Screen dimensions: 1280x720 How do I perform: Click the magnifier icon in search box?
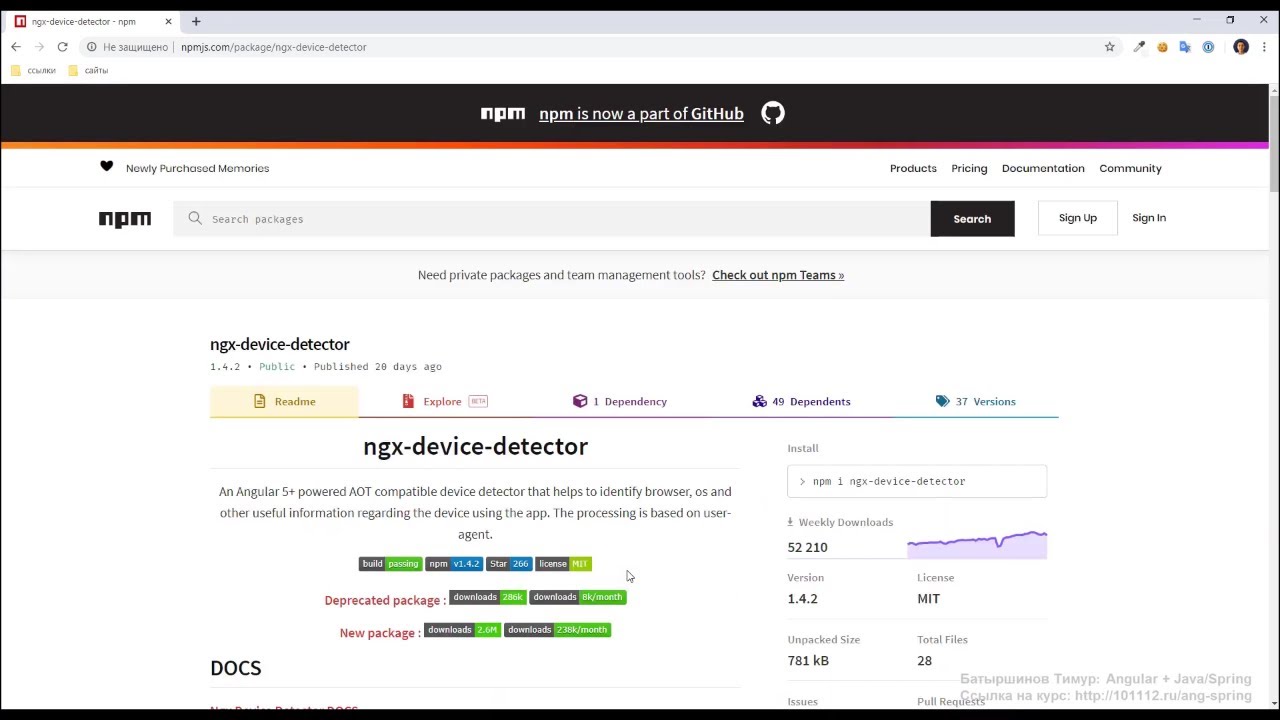click(195, 218)
